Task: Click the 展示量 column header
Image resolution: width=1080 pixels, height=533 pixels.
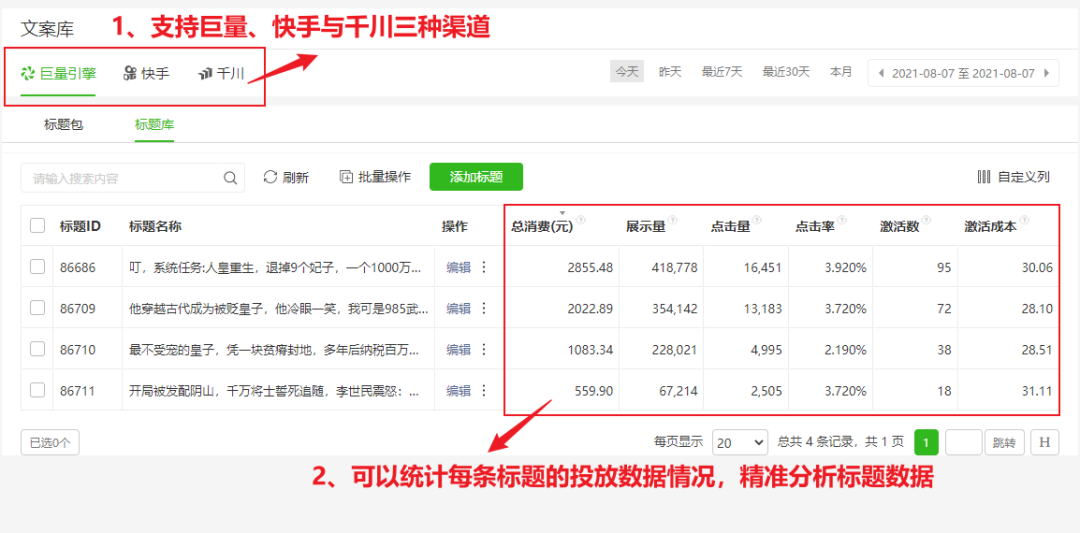Action: coord(645,227)
